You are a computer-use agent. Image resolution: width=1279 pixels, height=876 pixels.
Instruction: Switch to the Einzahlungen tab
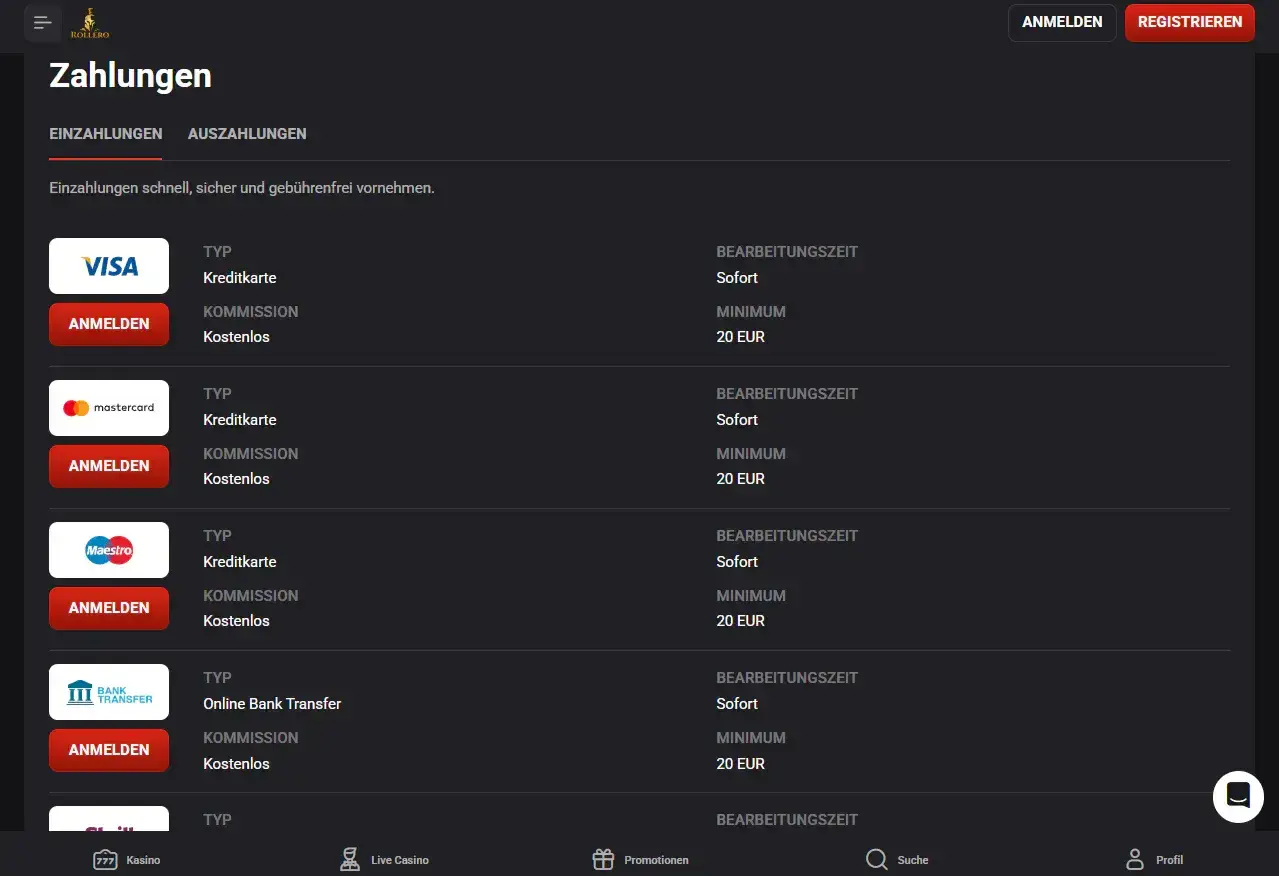tap(106, 134)
